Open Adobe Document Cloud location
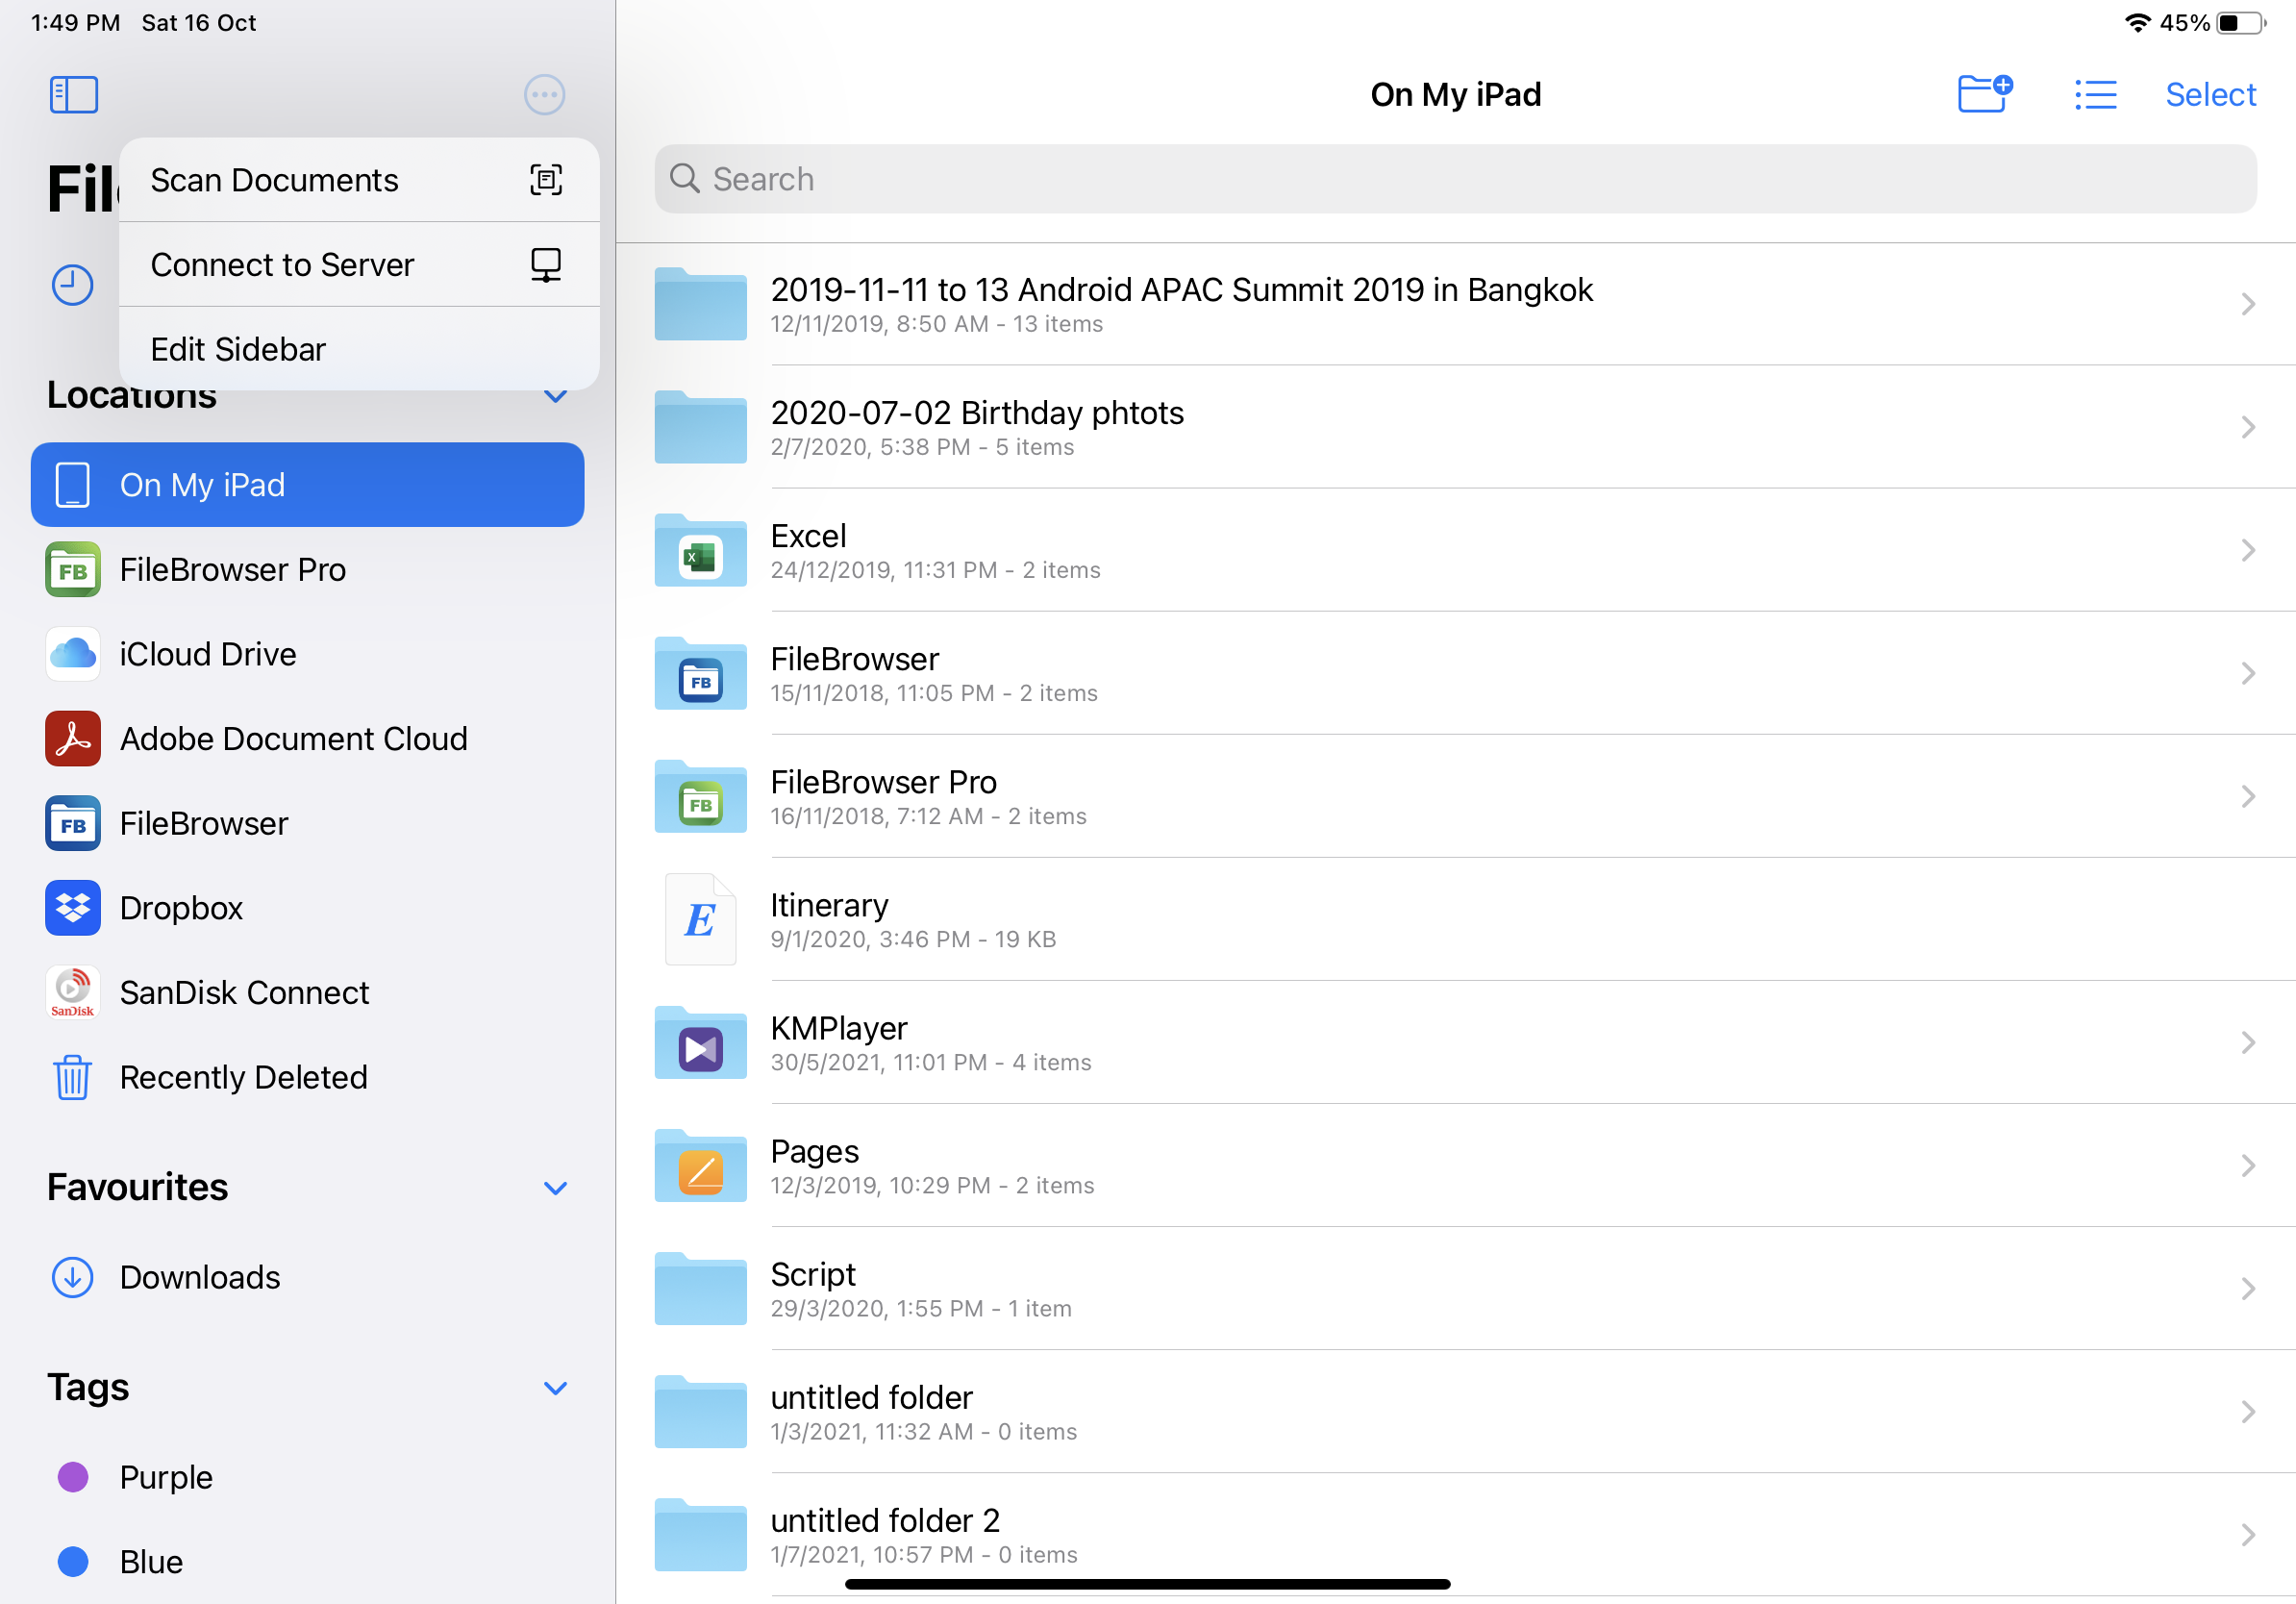Viewport: 2296px width, 1604px height. click(293, 739)
